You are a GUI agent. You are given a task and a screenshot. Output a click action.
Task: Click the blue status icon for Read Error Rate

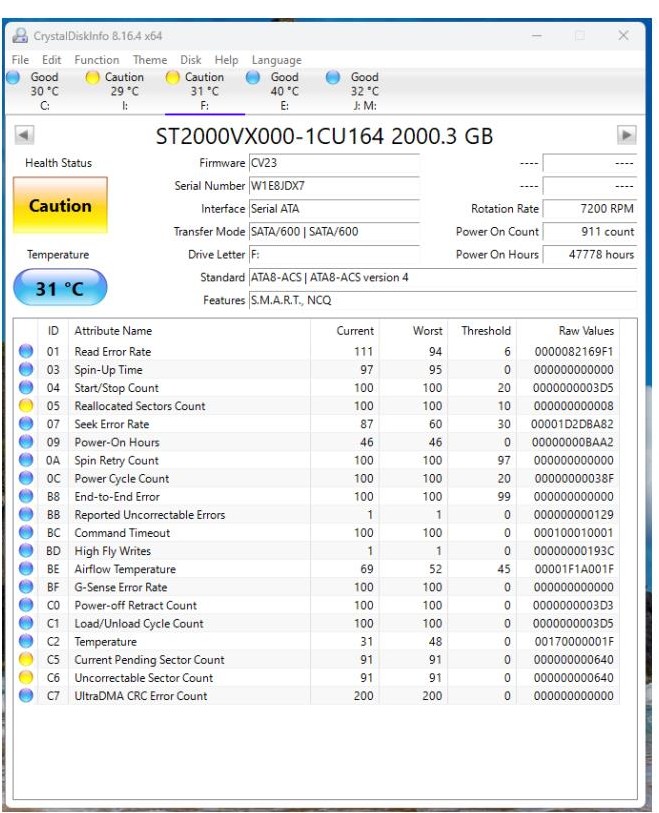click(26, 351)
